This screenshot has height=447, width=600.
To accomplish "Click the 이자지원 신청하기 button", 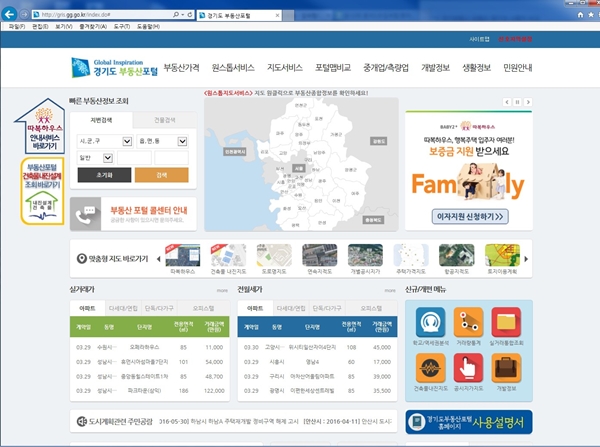I will coord(470,217).
